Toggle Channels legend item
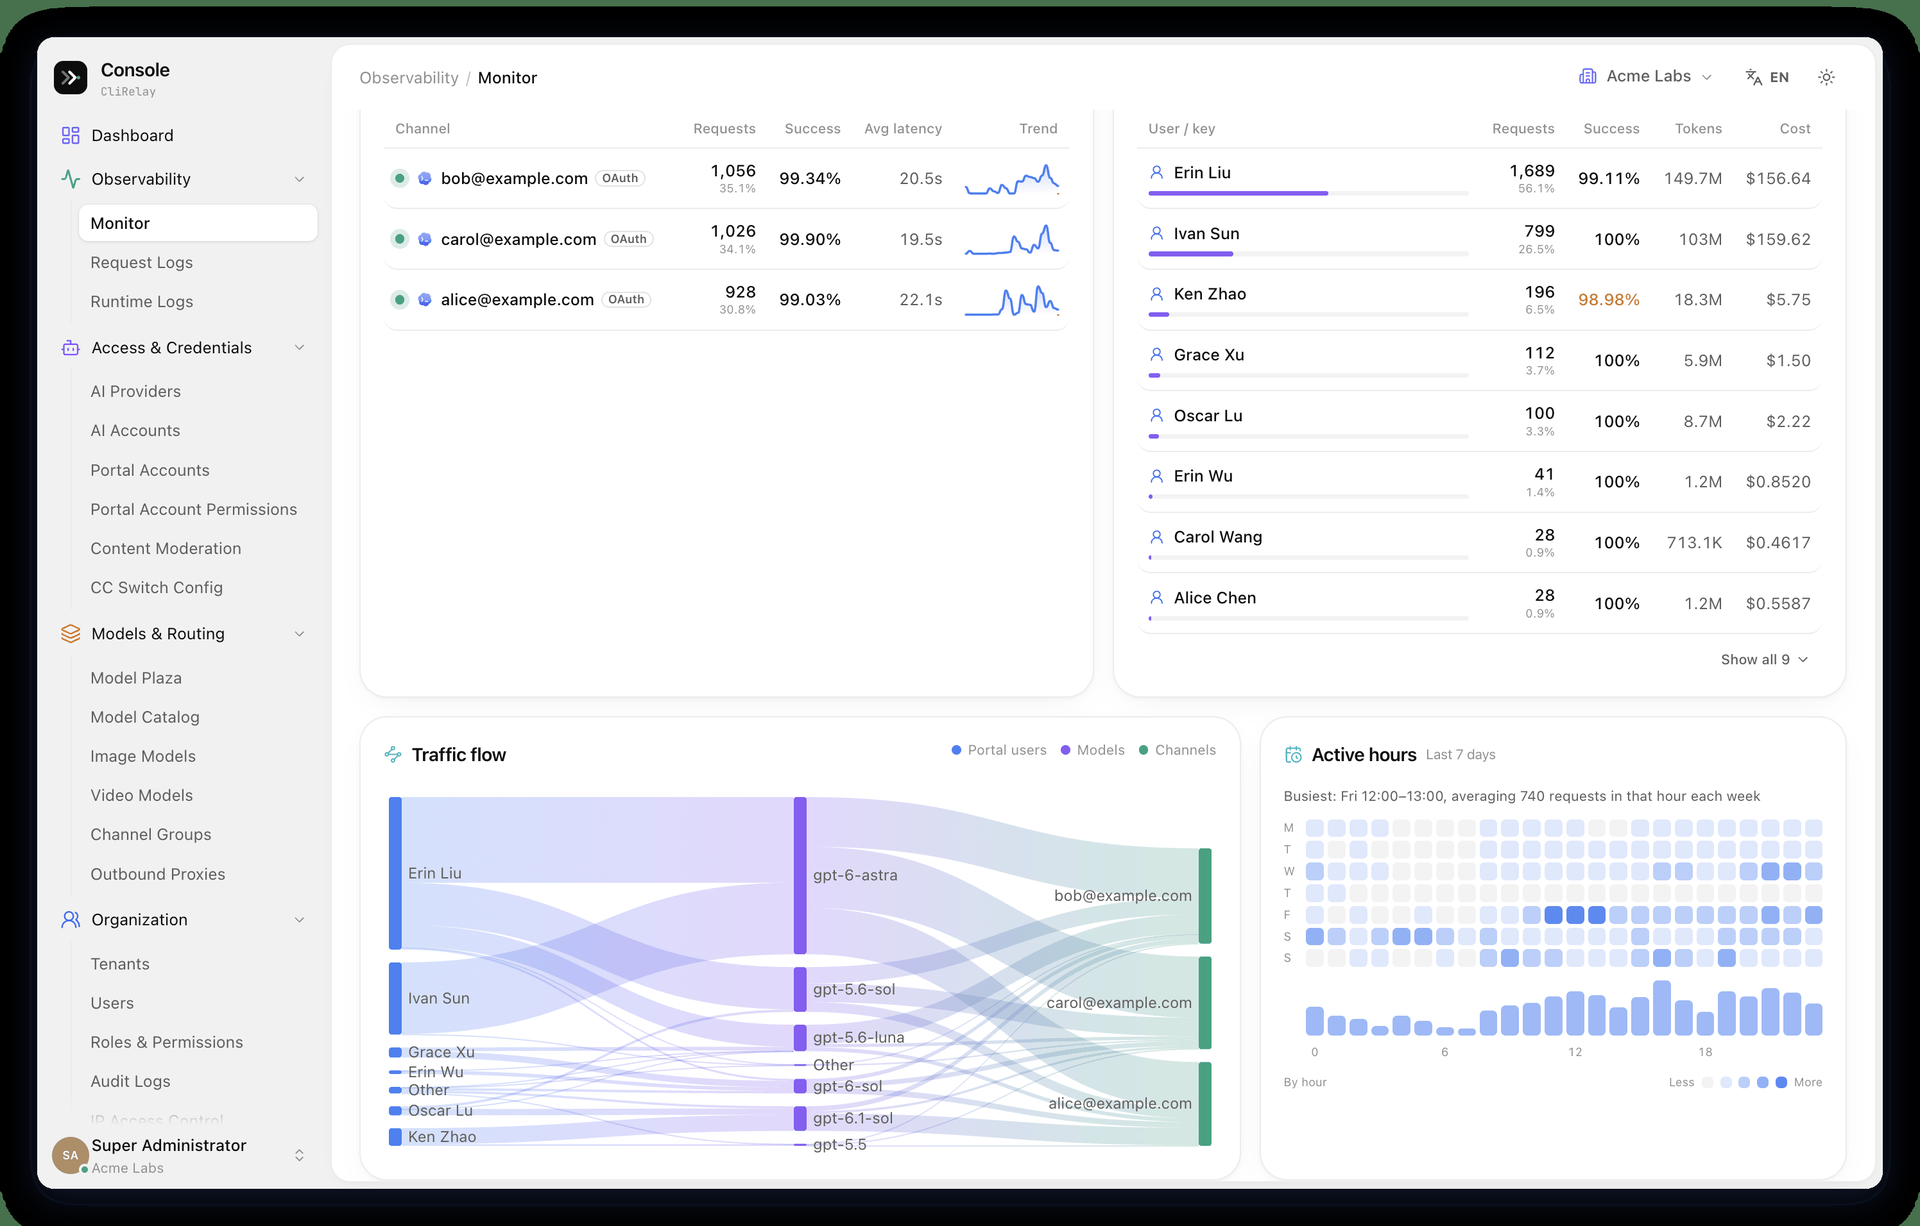This screenshot has width=1920, height=1226. tap(1177, 750)
